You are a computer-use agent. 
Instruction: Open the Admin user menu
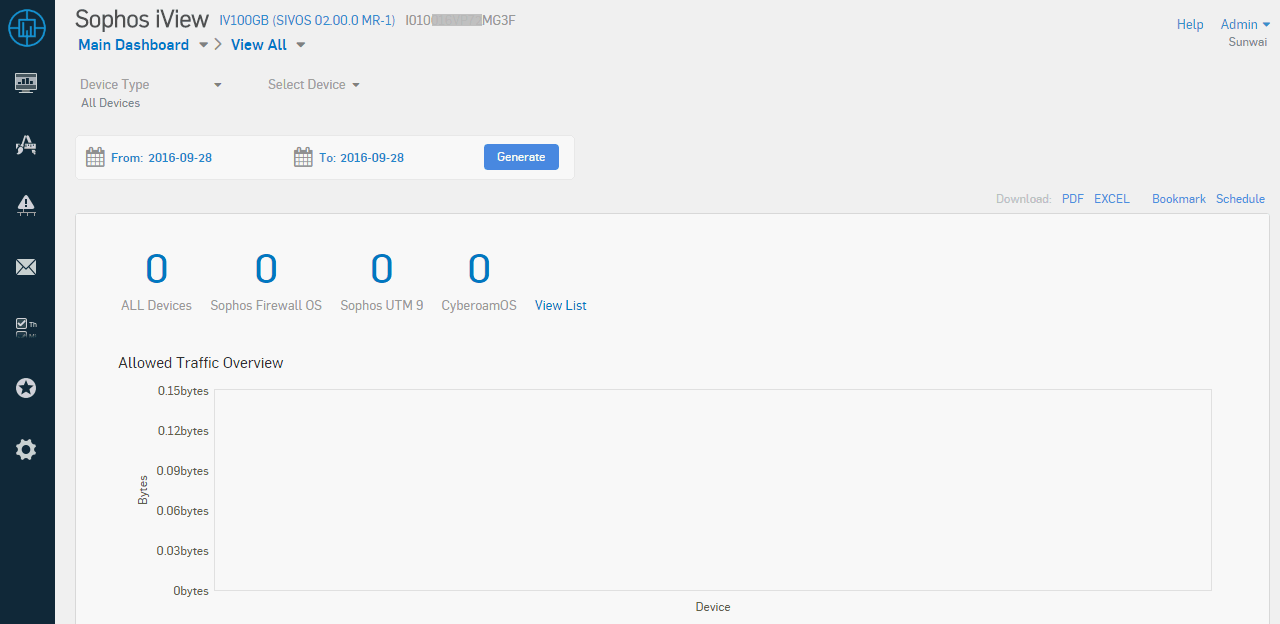(x=1245, y=25)
